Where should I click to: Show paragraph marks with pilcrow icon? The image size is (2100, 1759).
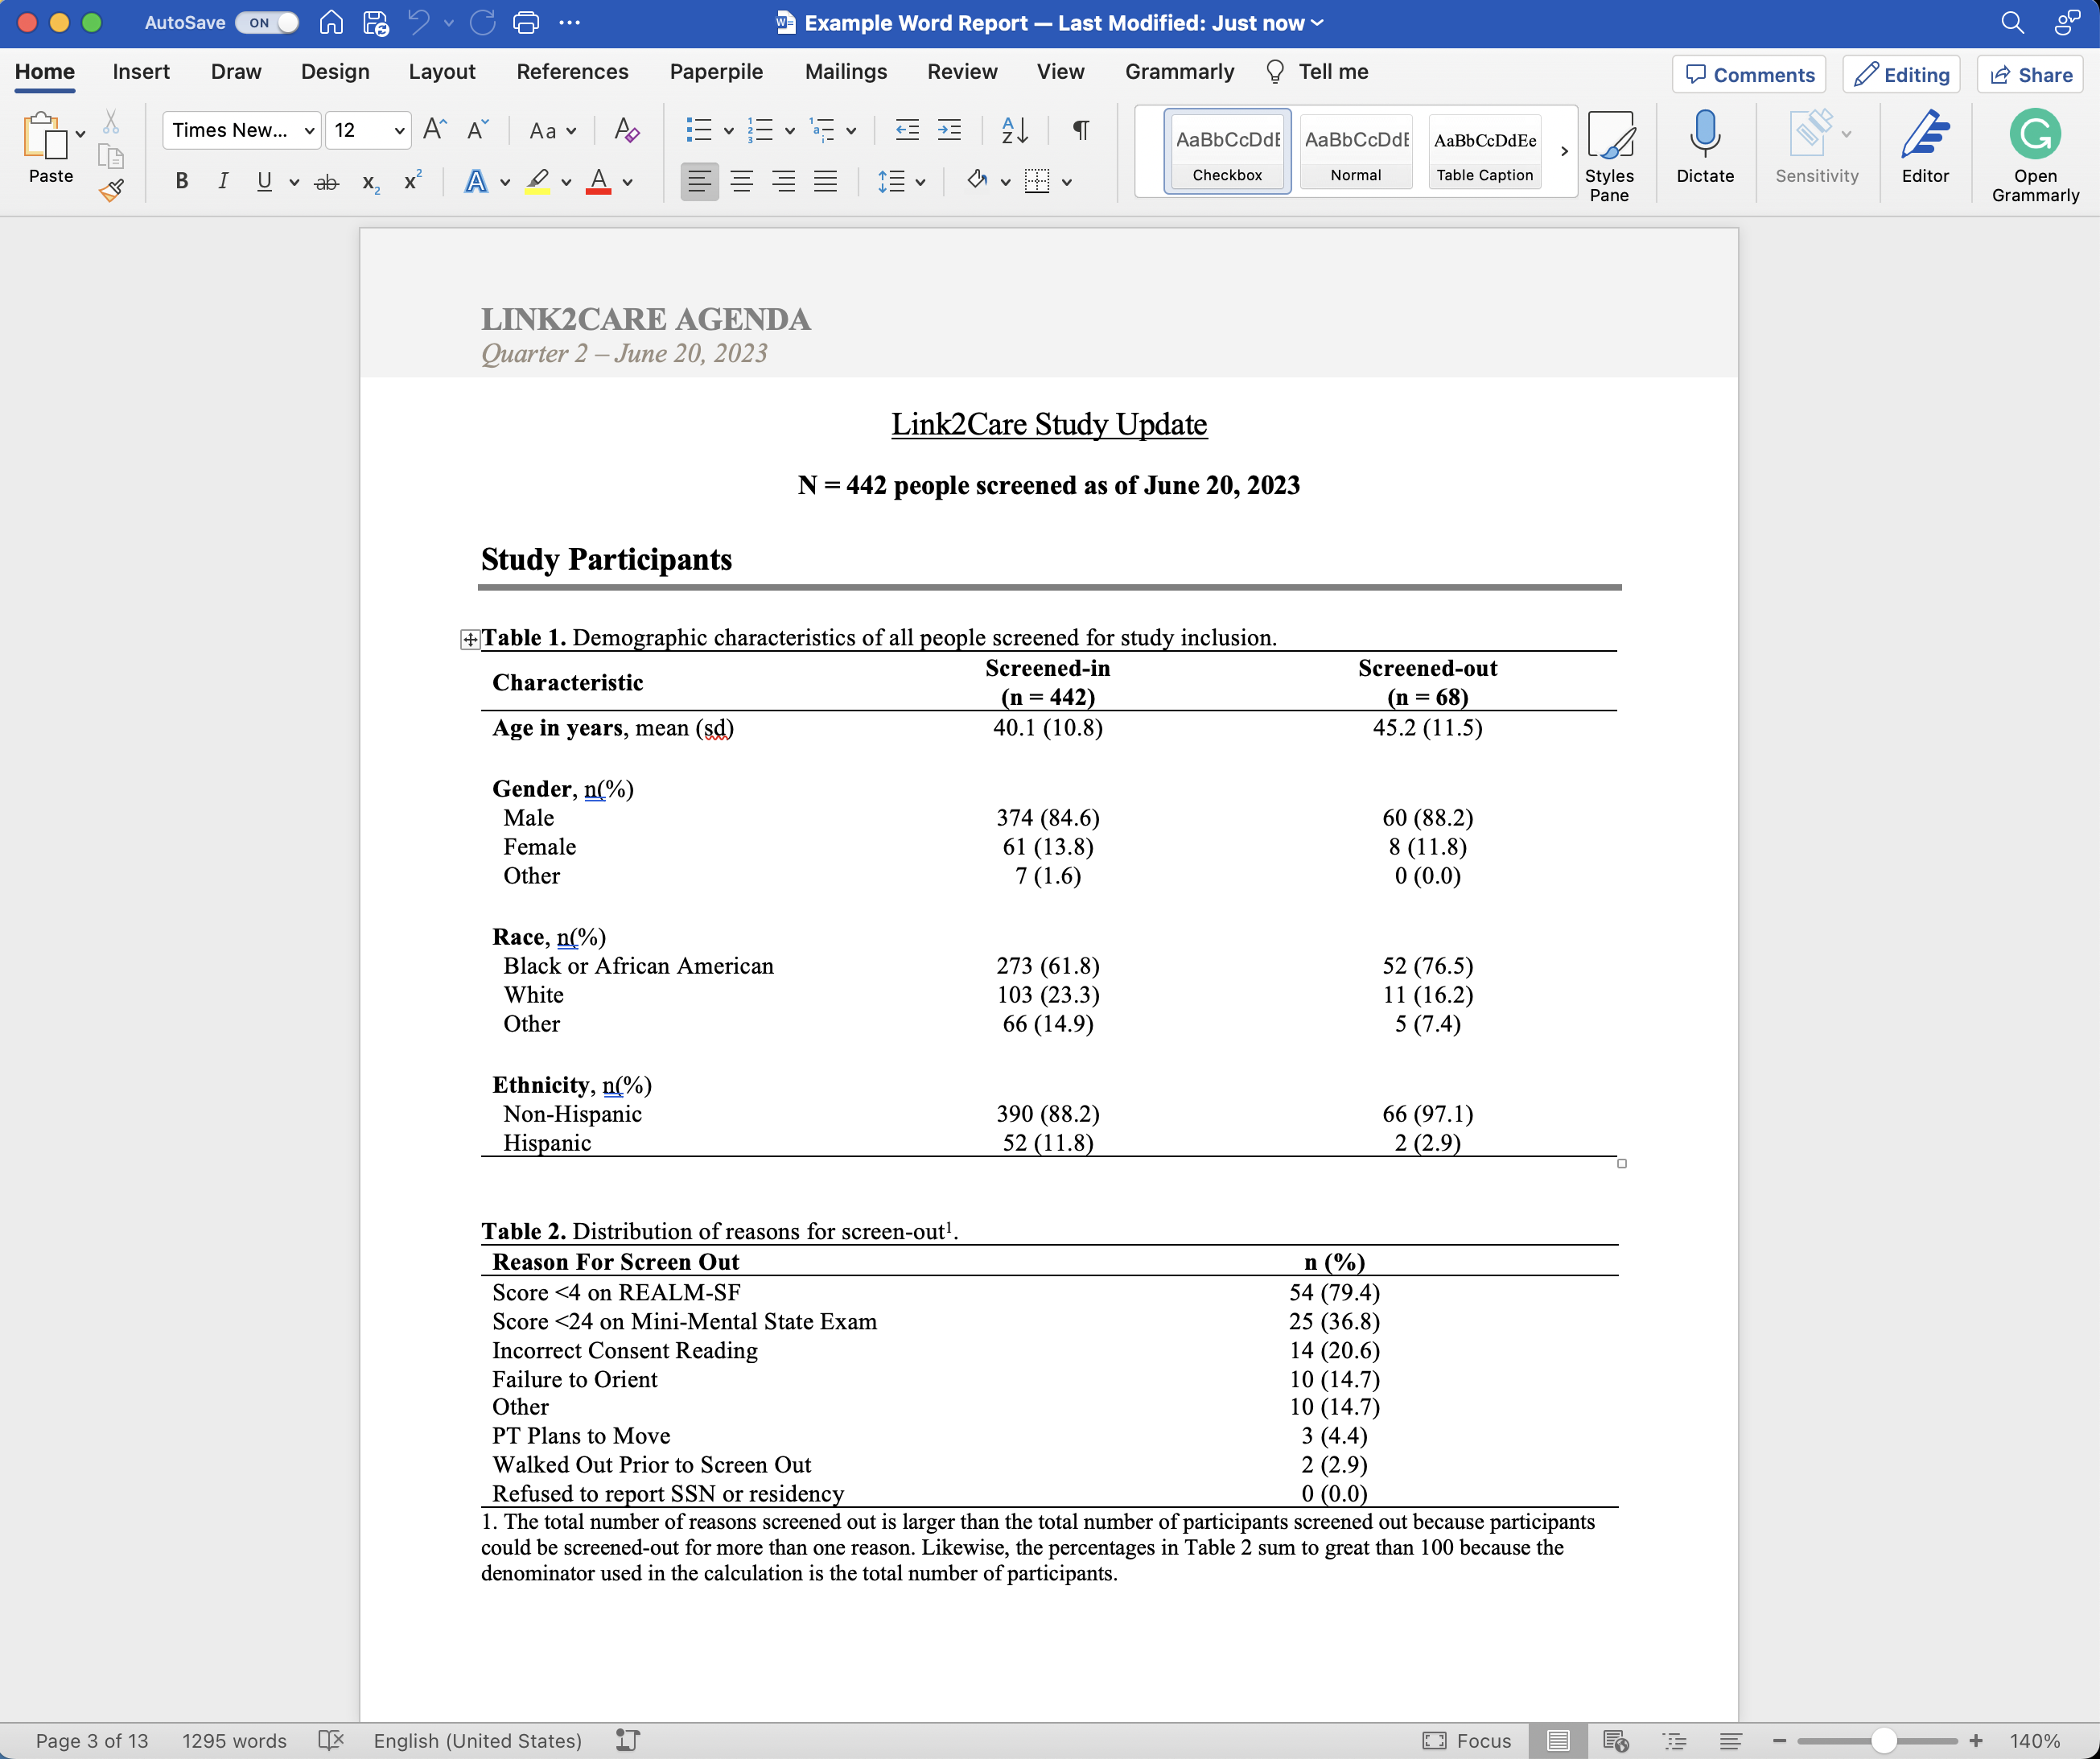[x=1081, y=130]
